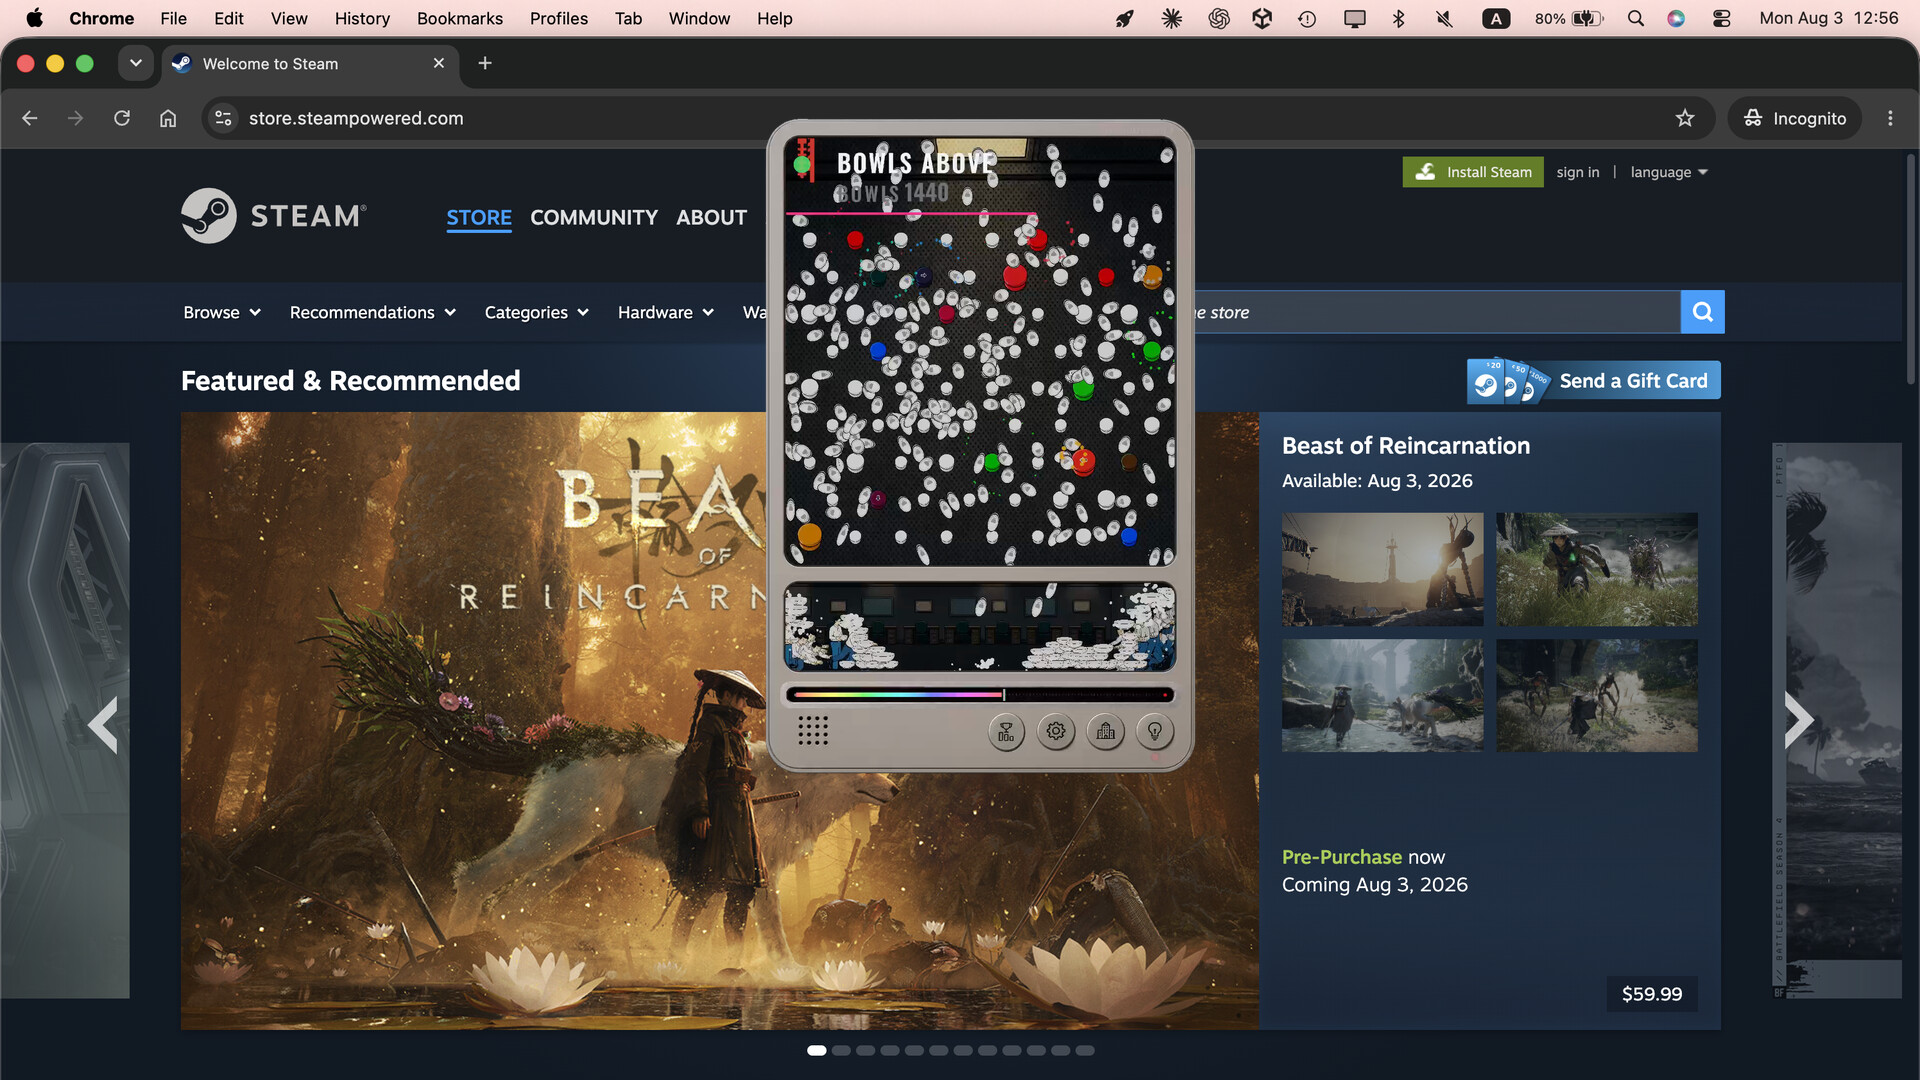The width and height of the screenshot is (1920, 1080).
Task: Open the ChatGPT menu bar icon
Action: pyautogui.click(x=1219, y=18)
